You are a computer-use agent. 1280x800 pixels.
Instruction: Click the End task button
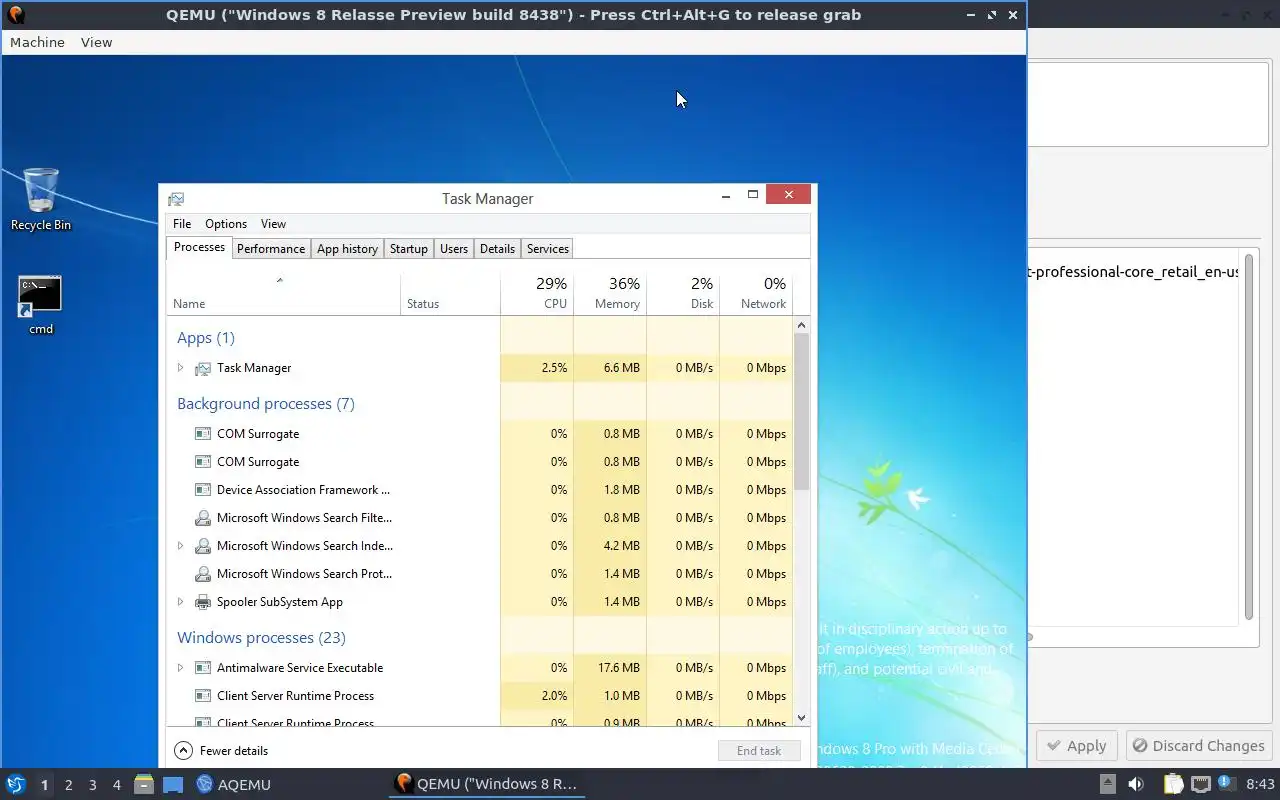coord(759,751)
